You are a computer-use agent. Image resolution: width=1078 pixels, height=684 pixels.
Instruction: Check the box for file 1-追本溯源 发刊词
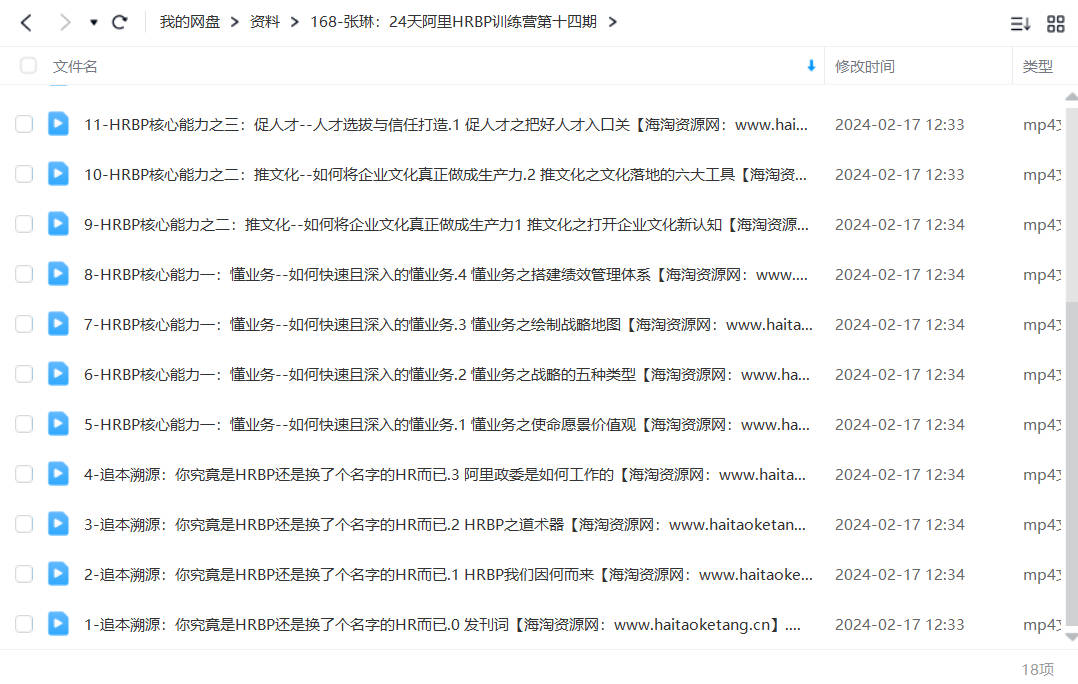24,624
